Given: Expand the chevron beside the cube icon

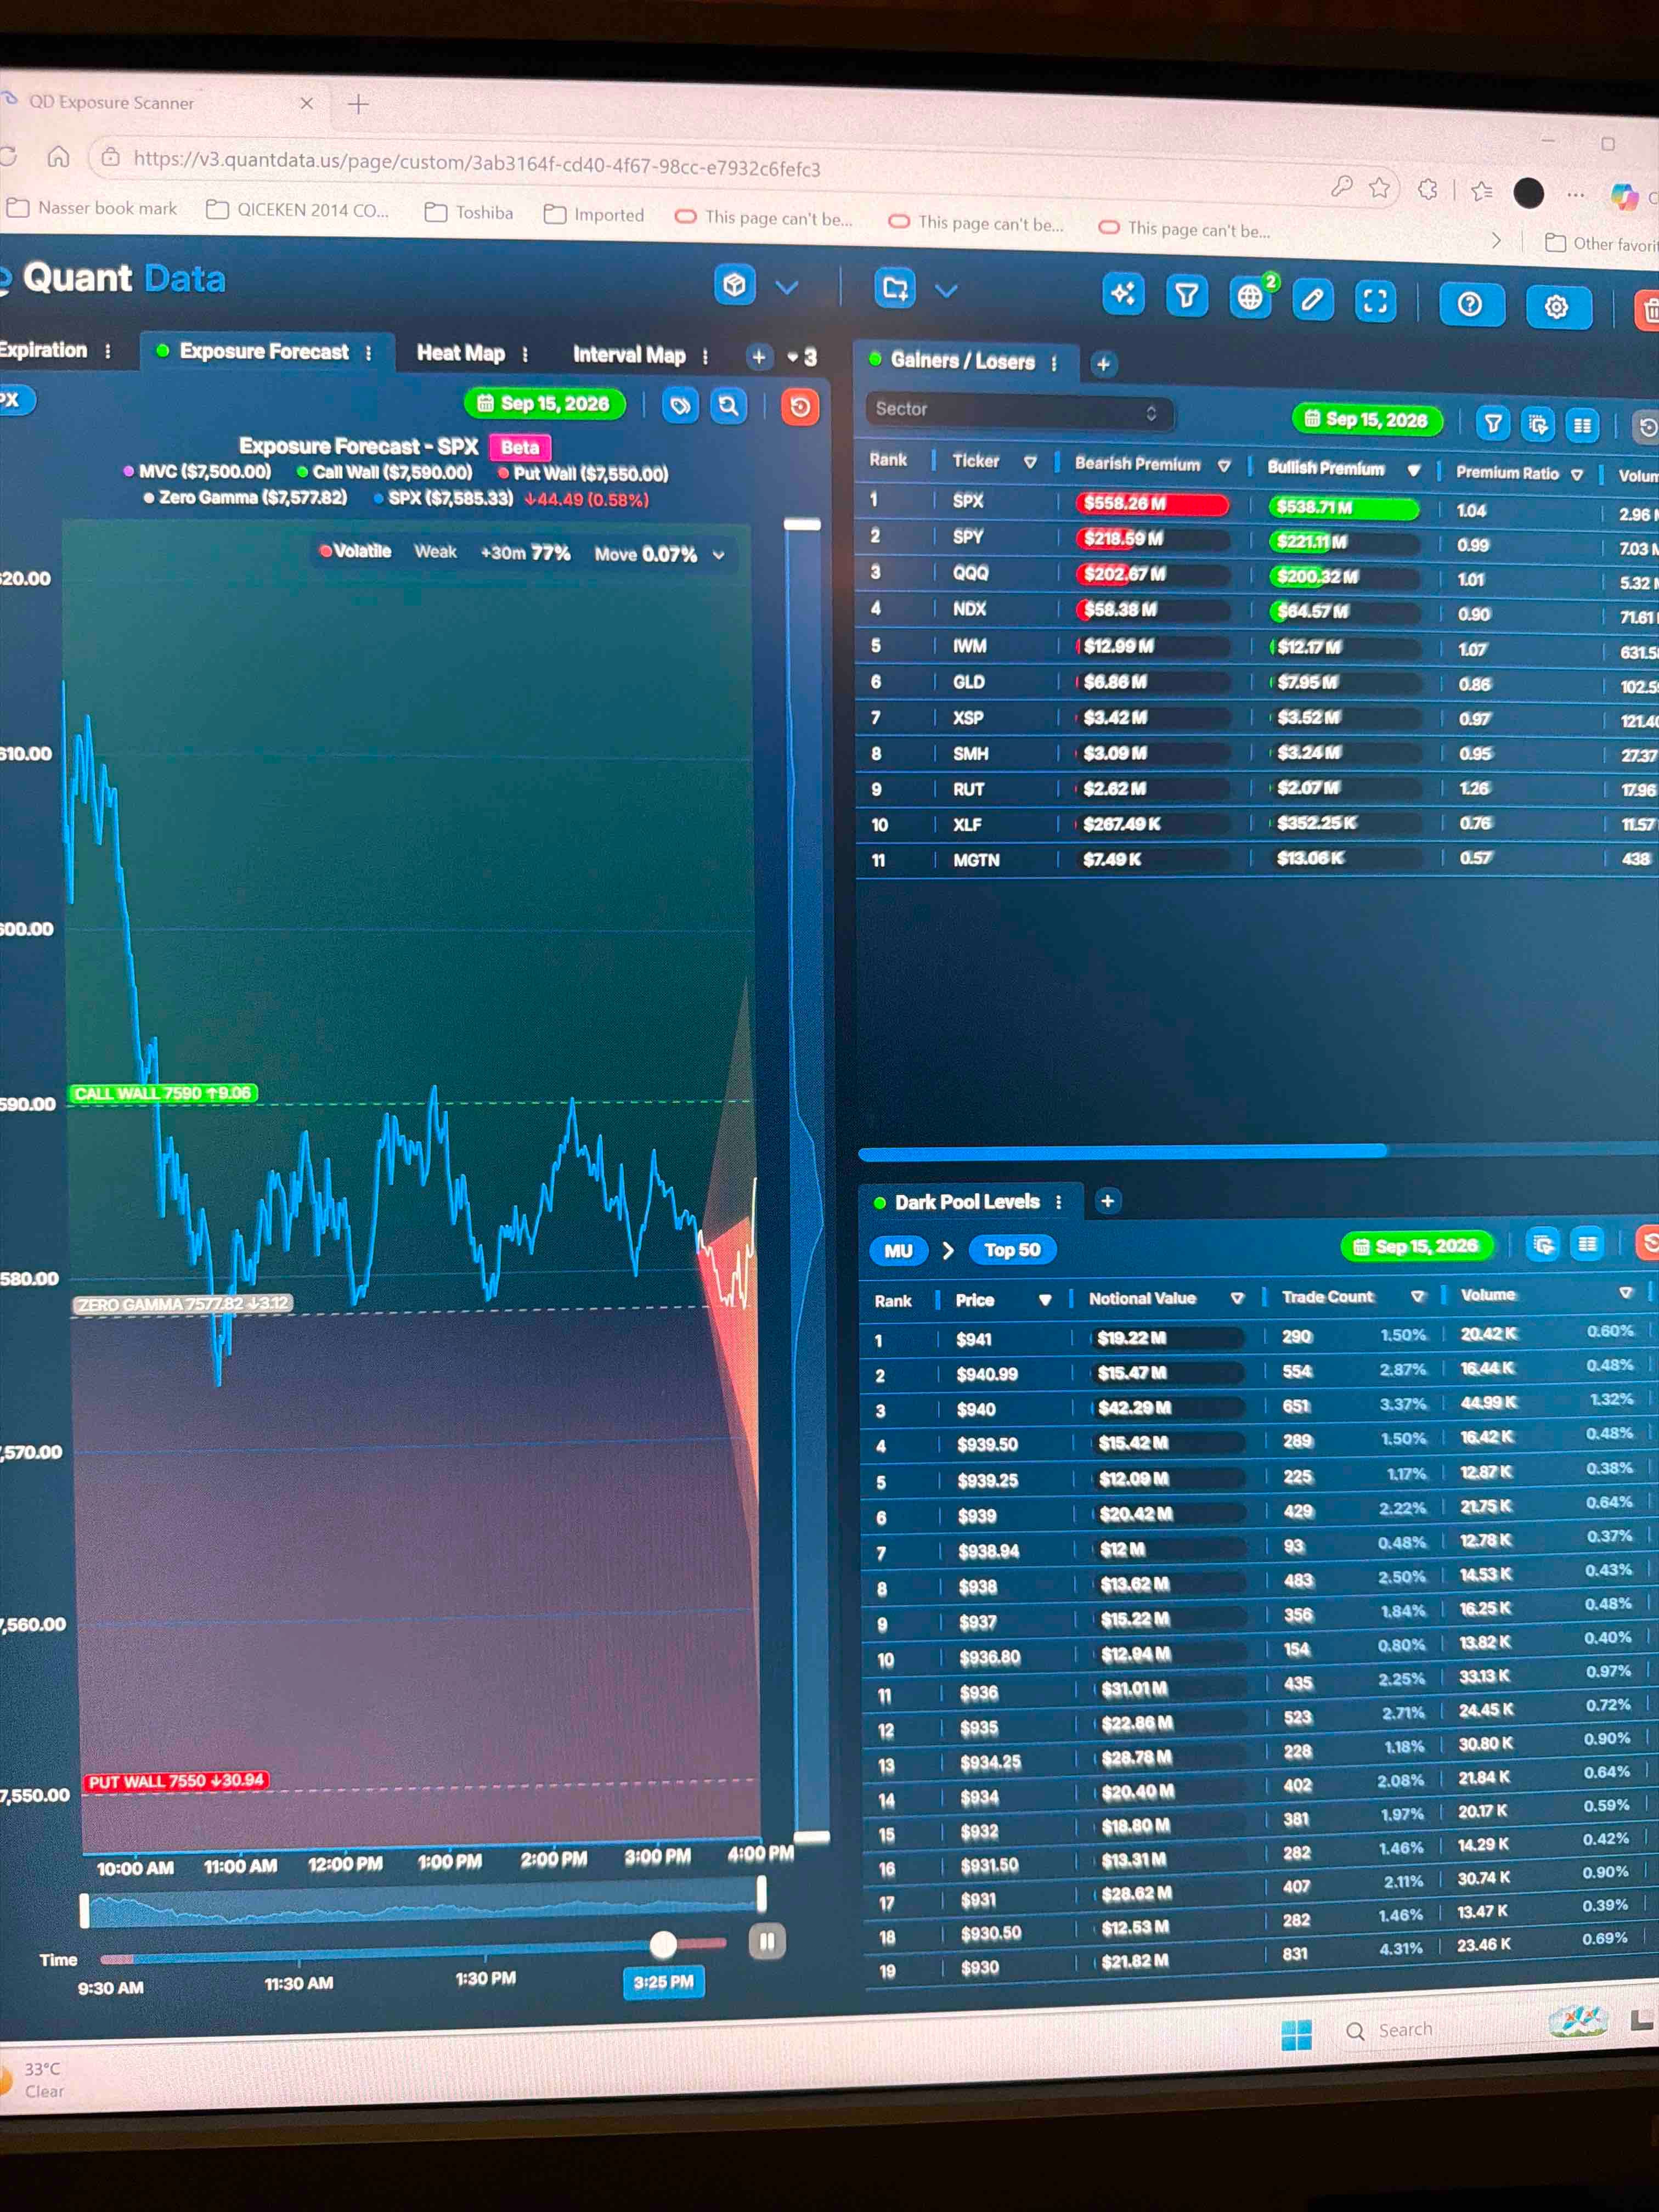Looking at the screenshot, I should [787, 288].
